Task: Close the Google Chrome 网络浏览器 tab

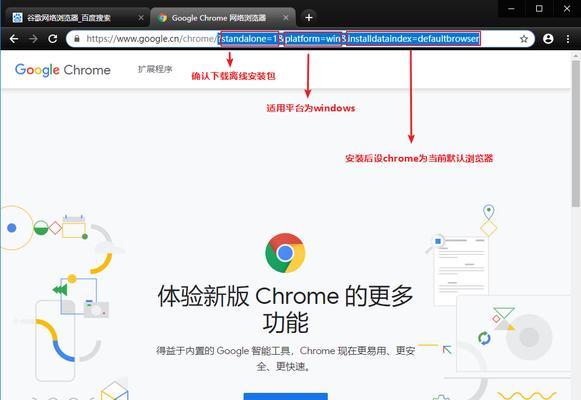Action: [x=286, y=17]
